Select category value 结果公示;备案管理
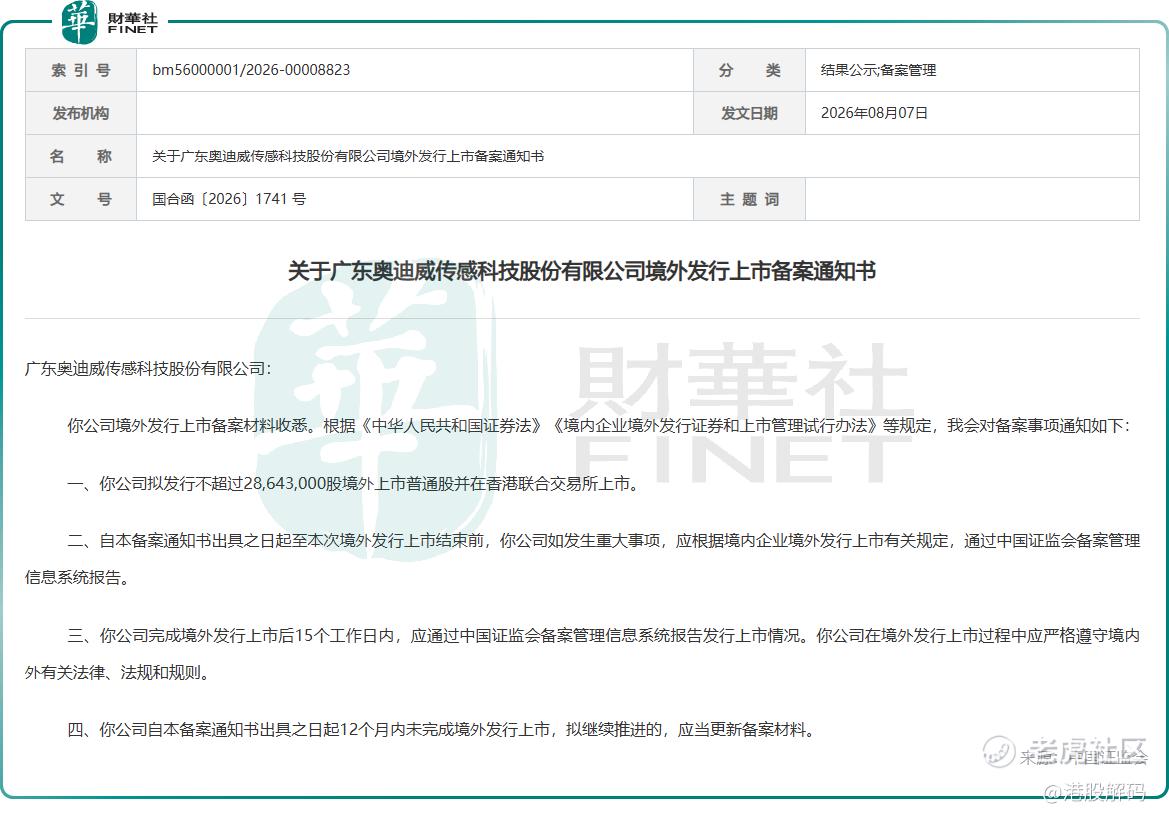Screen dimensions: 1169x819 [878, 70]
